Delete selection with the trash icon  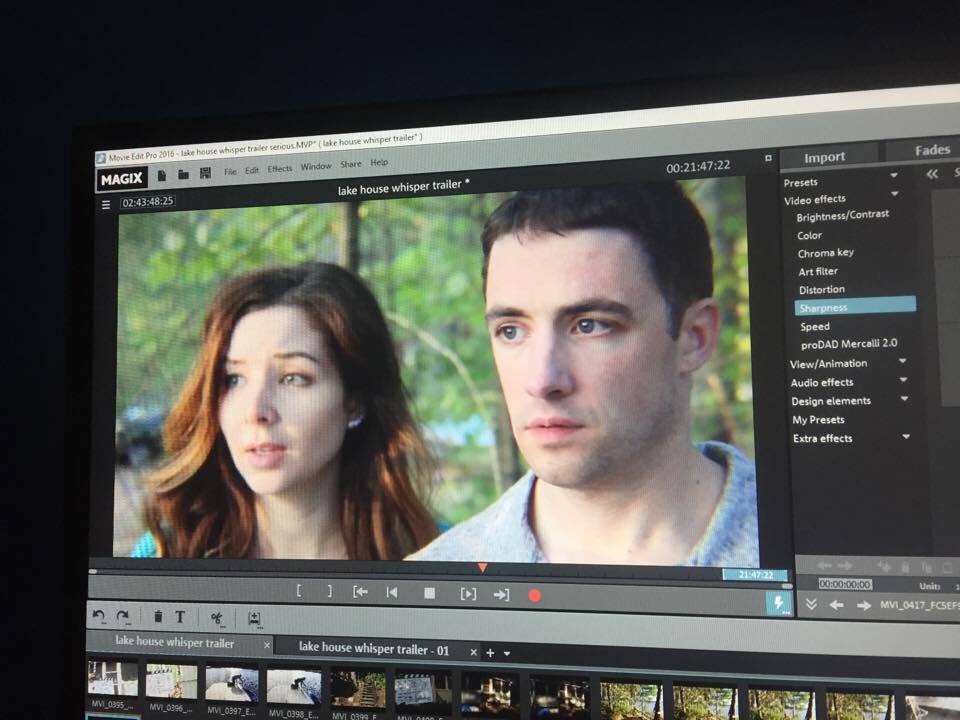pyautogui.click(x=158, y=617)
